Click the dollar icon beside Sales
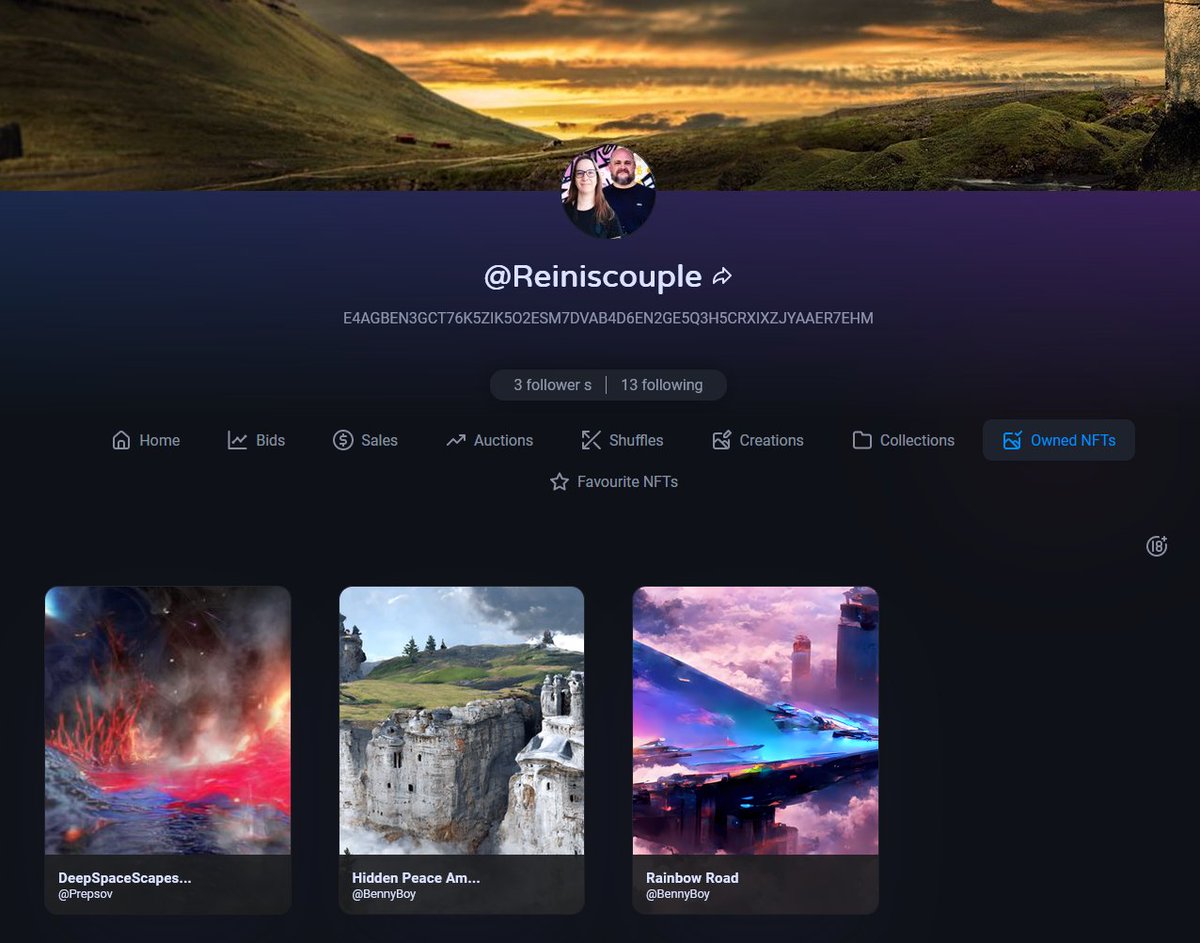The width and height of the screenshot is (1200, 943). [343, 440]
